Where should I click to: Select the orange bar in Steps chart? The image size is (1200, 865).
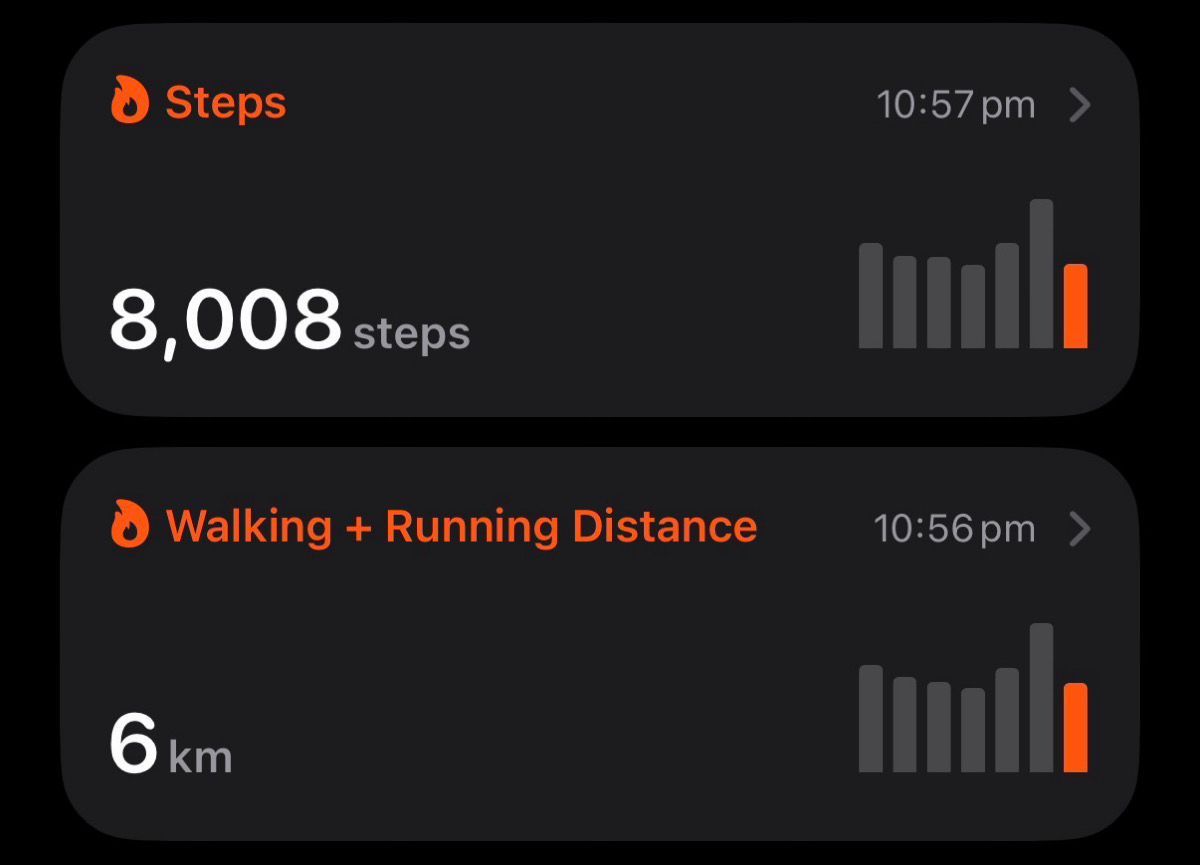pyautogui.click(x=1075, y=306)
